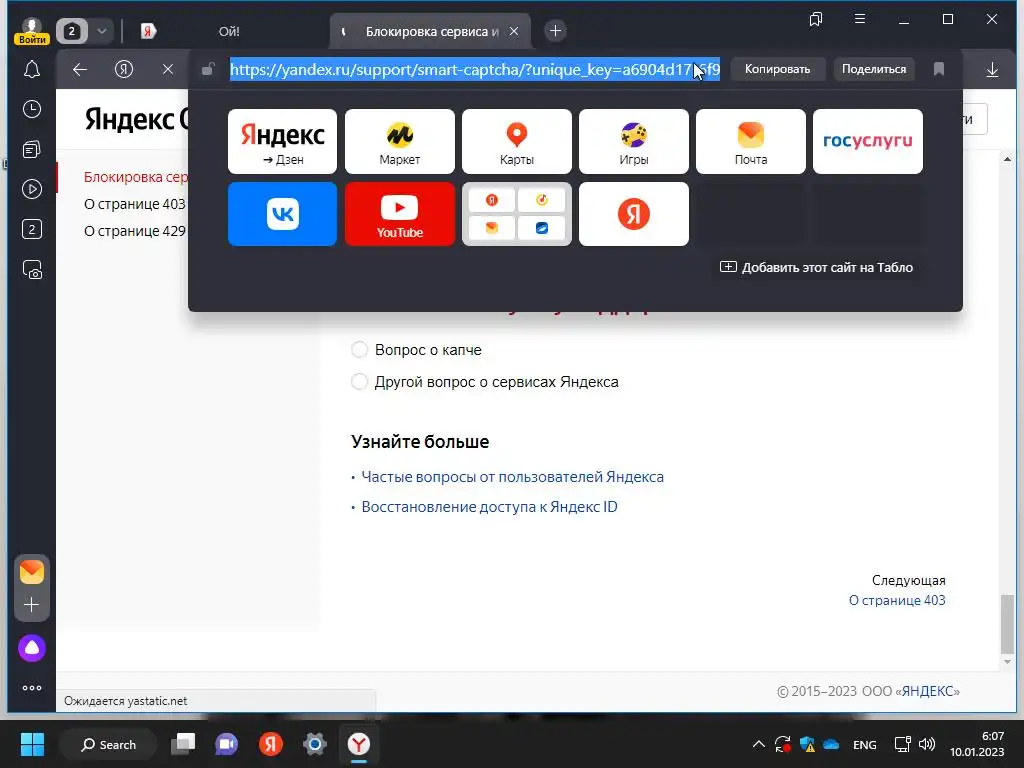Click Добавить этот сайт на Табло
Viewport: 1024px width, 768px height.
(x=816, y=267)
